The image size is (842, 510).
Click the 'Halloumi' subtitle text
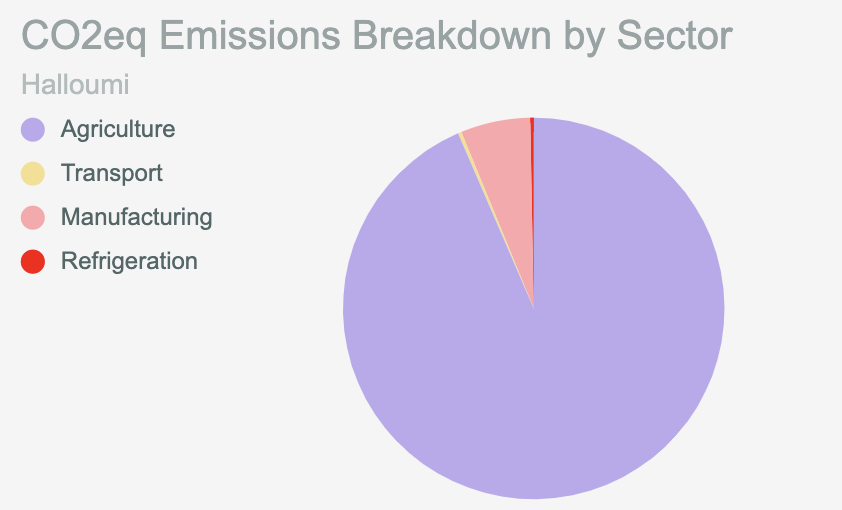pyautogui.click(x=75, y=85)
